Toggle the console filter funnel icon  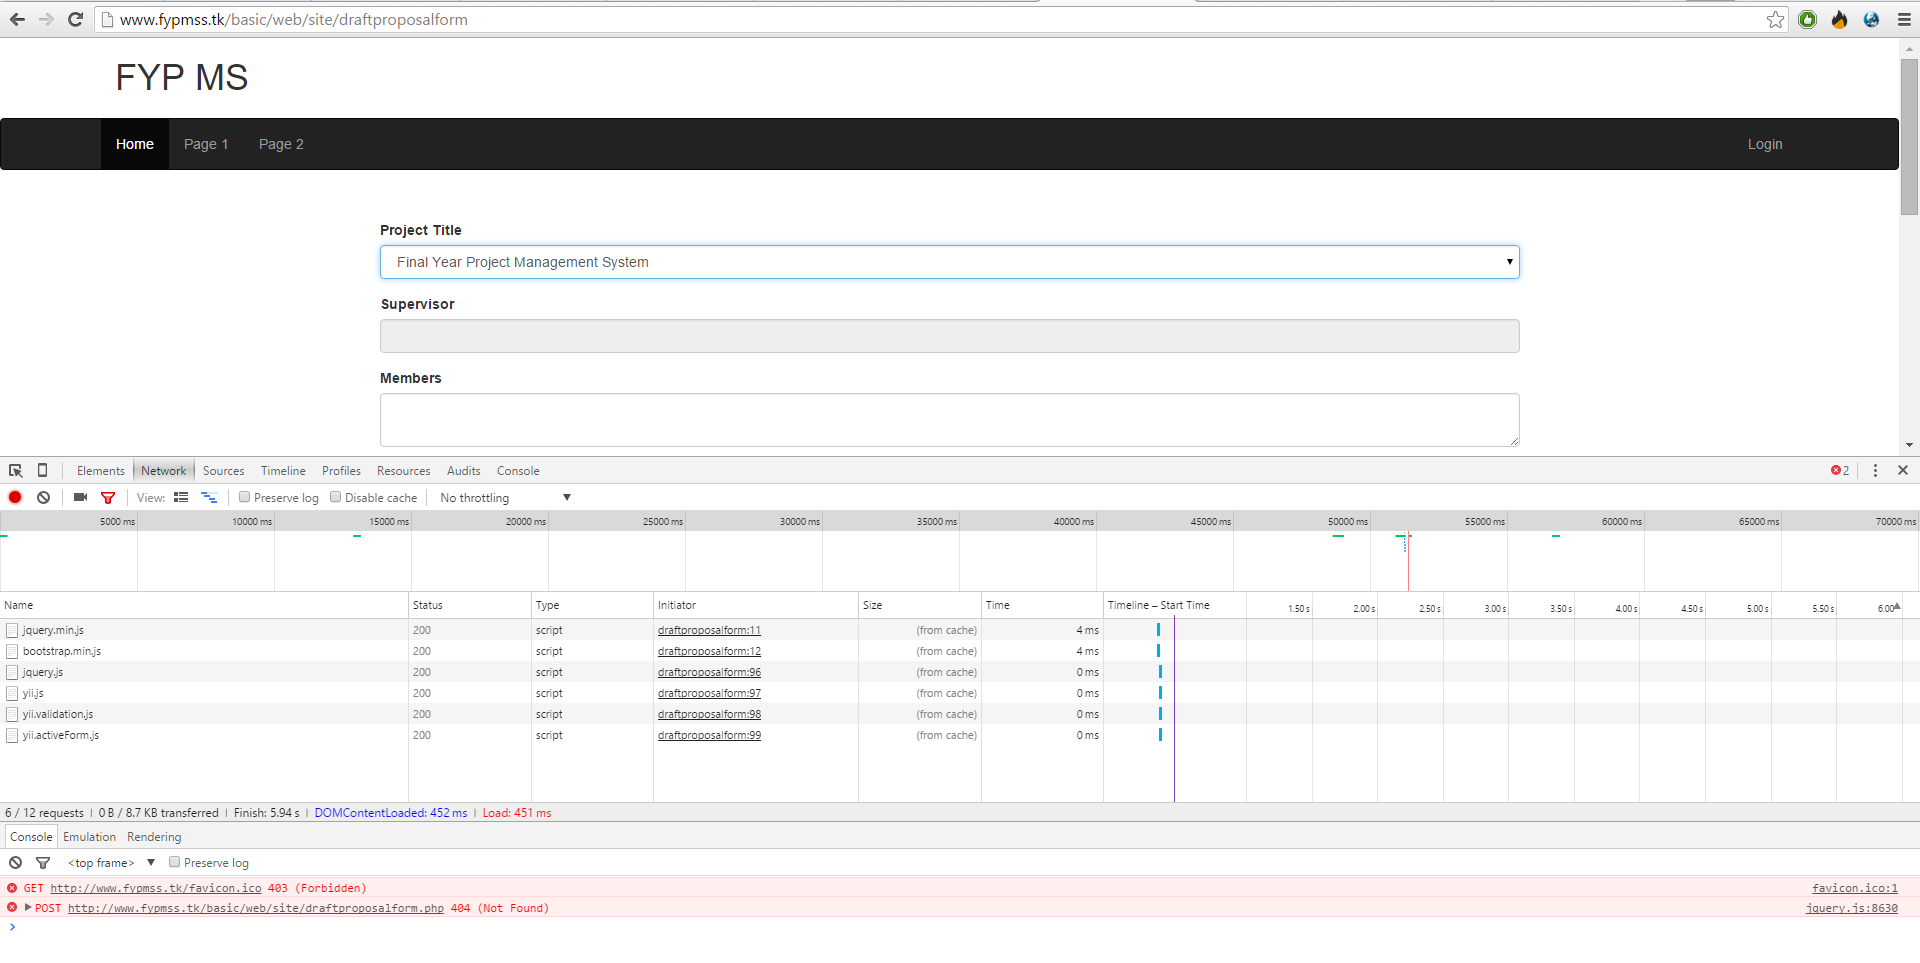tap(43, 862)
